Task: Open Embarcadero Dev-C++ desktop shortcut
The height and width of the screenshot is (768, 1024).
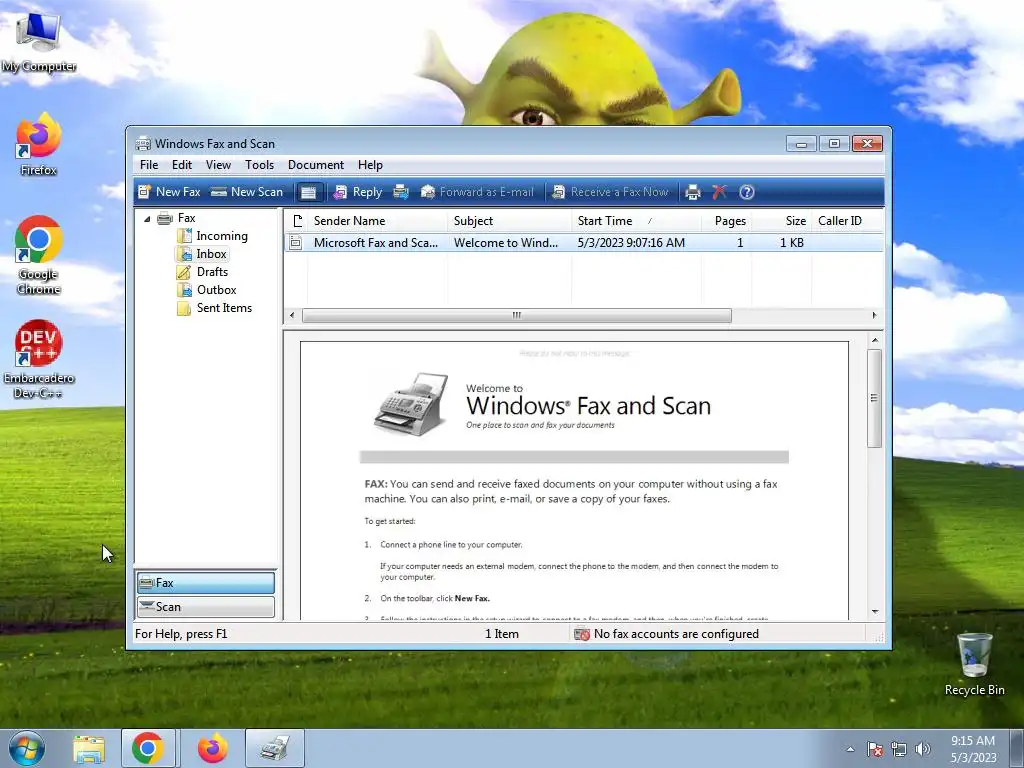Action: click(39, 359)
